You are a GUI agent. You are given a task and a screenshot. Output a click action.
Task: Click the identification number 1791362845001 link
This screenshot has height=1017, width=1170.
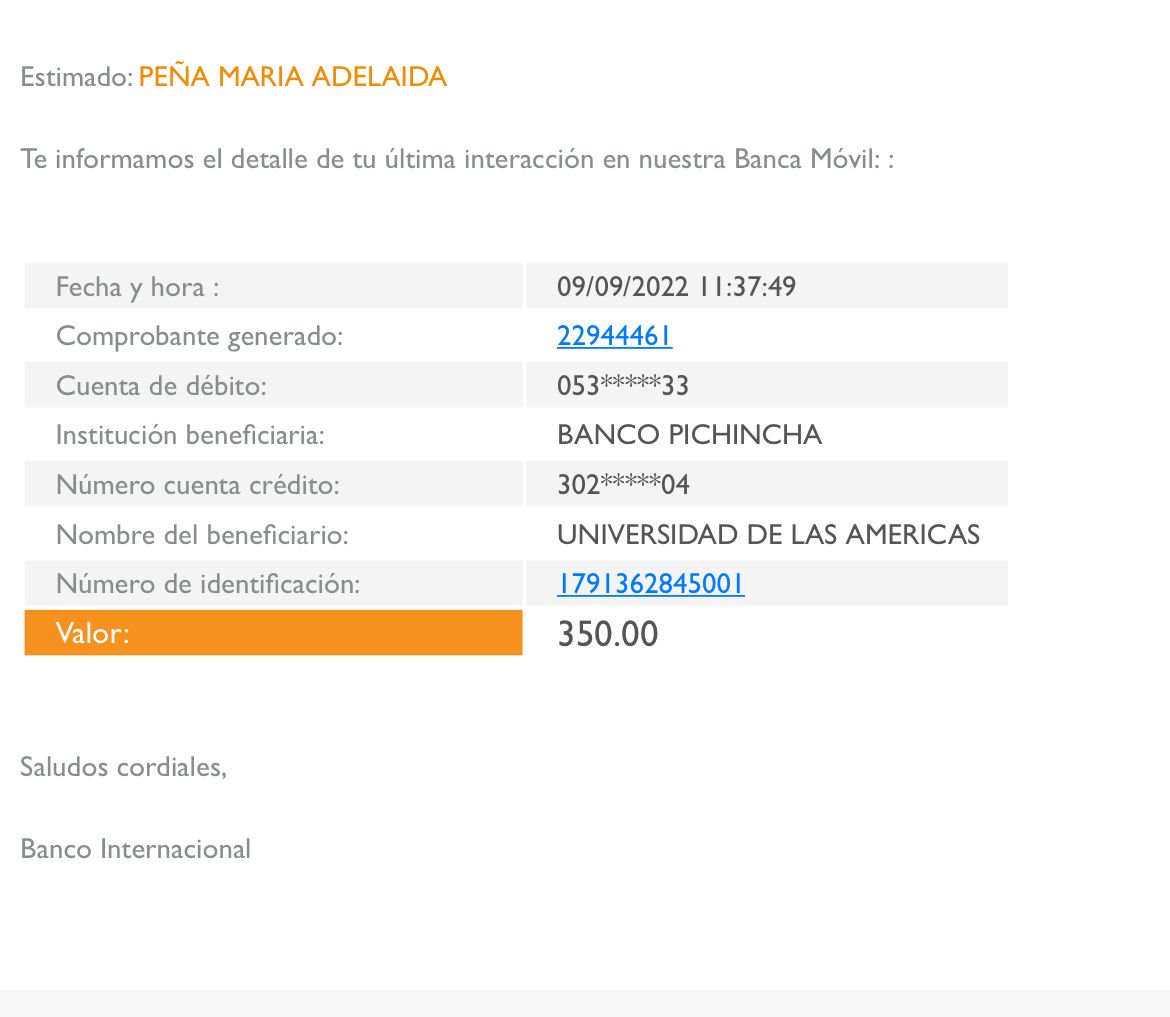[650, 584]
